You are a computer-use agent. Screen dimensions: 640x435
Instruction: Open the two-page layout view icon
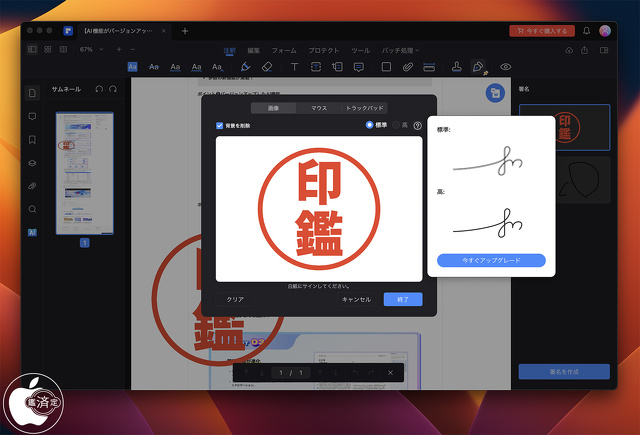(x=63, y=49)
